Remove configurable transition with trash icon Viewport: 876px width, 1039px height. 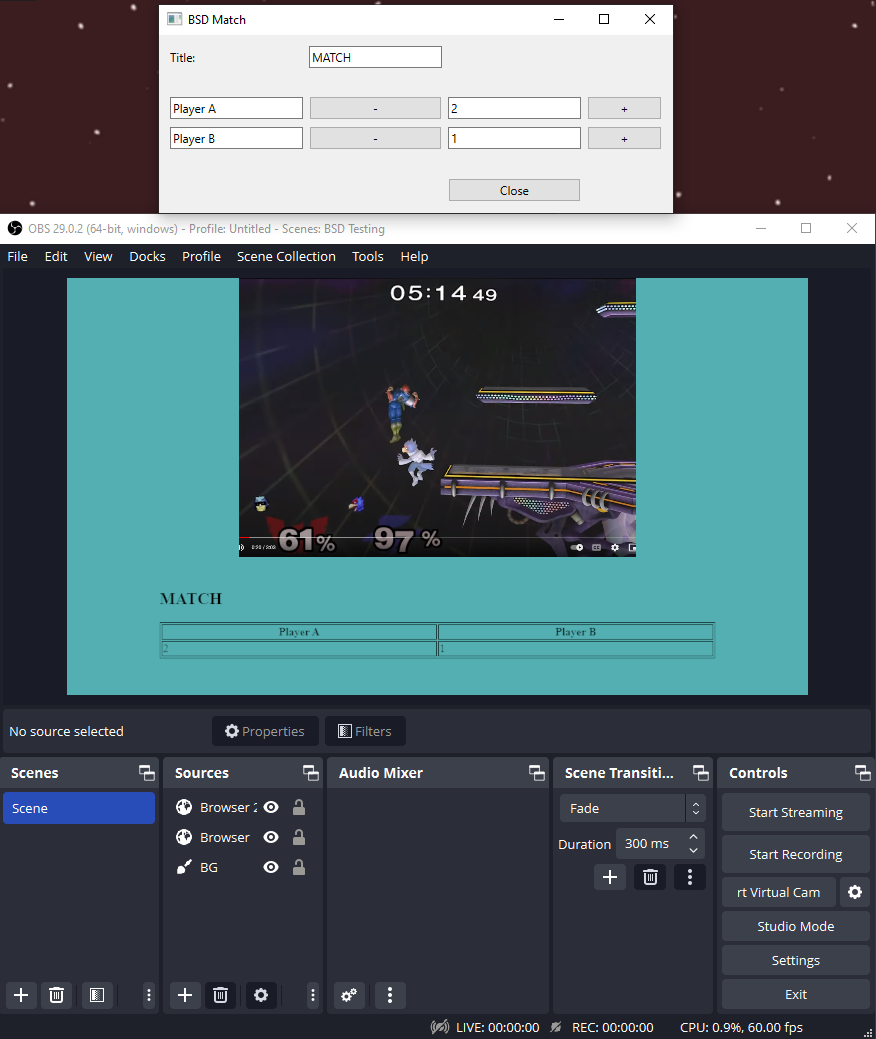click(650, 877)
